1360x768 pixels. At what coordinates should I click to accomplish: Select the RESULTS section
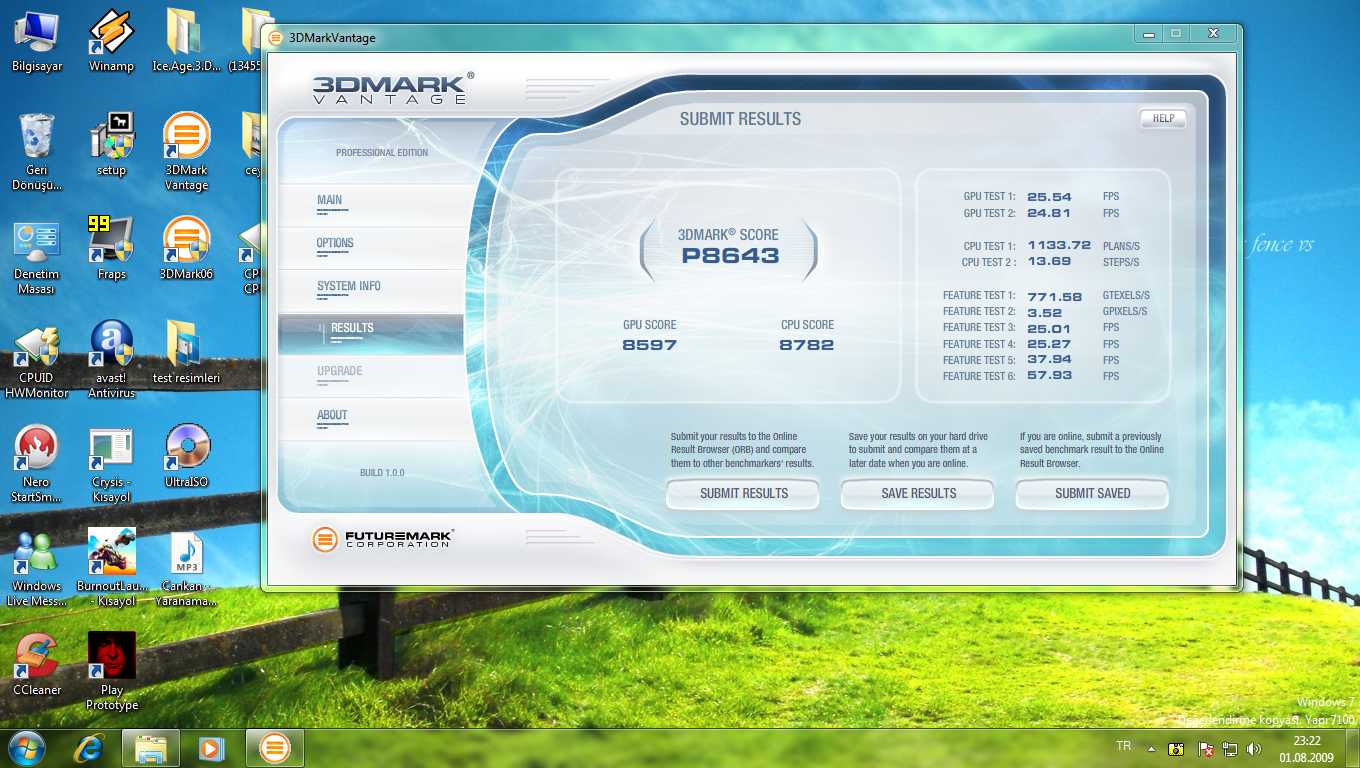371,333
